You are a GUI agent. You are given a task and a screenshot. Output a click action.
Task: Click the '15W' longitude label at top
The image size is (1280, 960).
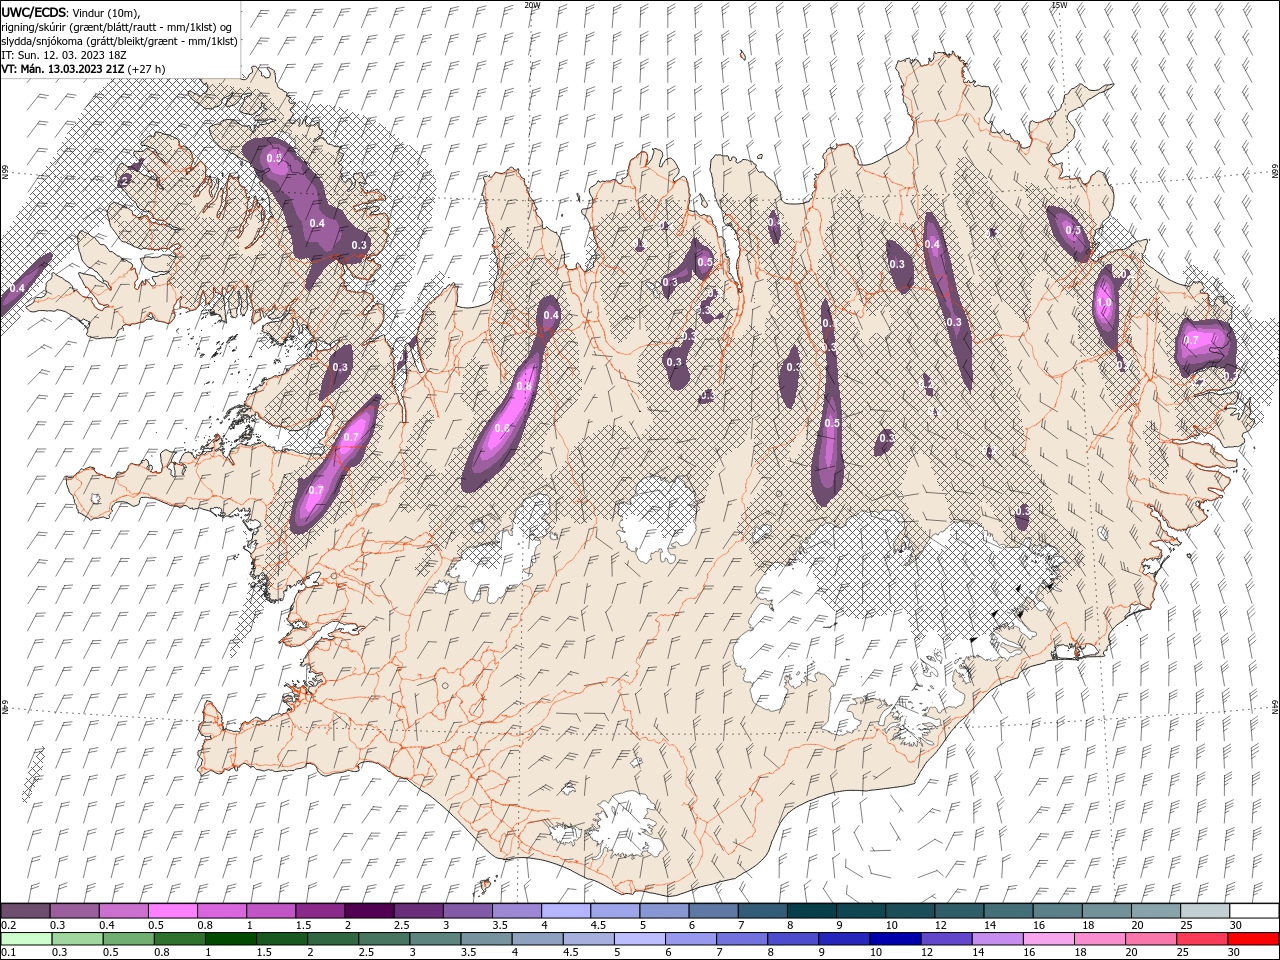point(1059,5)
